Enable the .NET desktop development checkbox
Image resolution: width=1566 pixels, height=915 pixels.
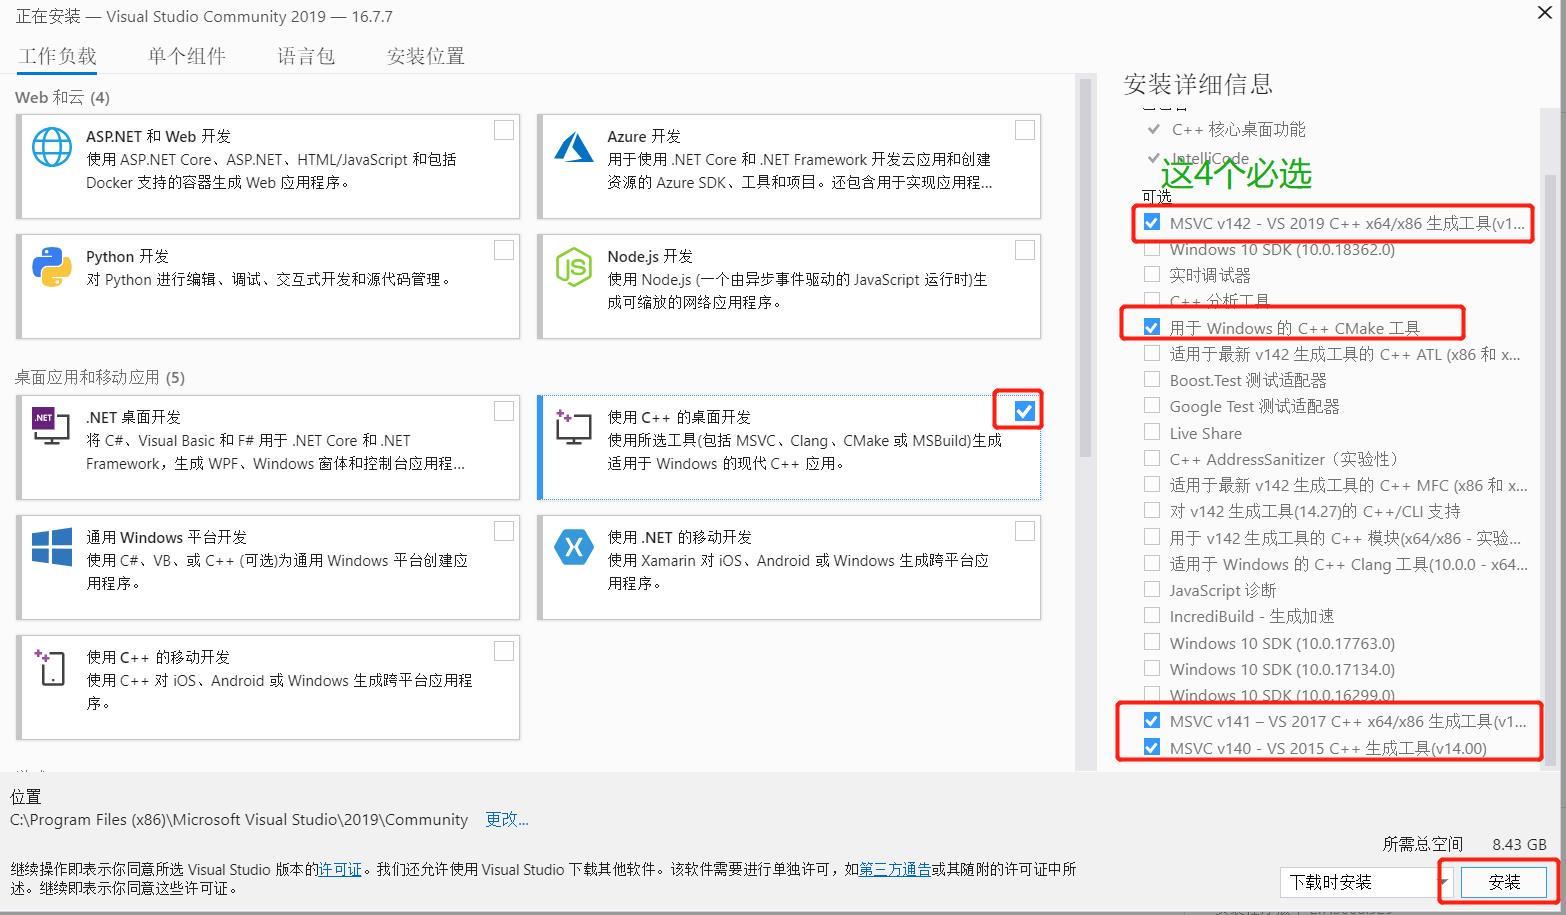tap(504, 411)
